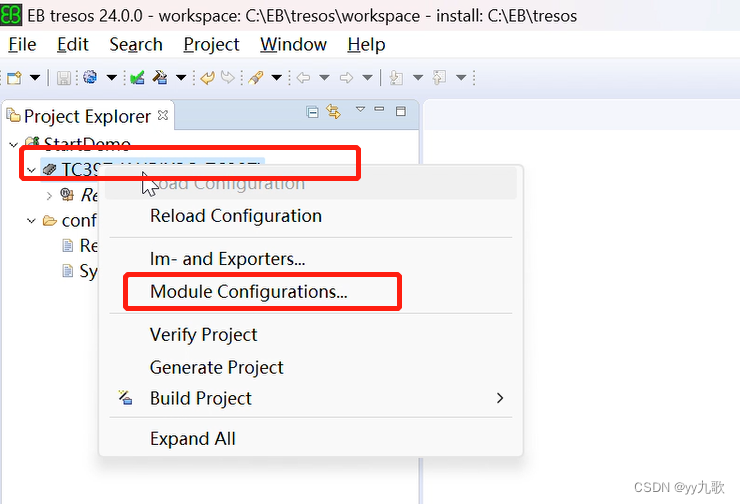Close the Project Explorer tab
Image resolution: width=740 pixels, height=504 pixels.
(x=163, y=115)
